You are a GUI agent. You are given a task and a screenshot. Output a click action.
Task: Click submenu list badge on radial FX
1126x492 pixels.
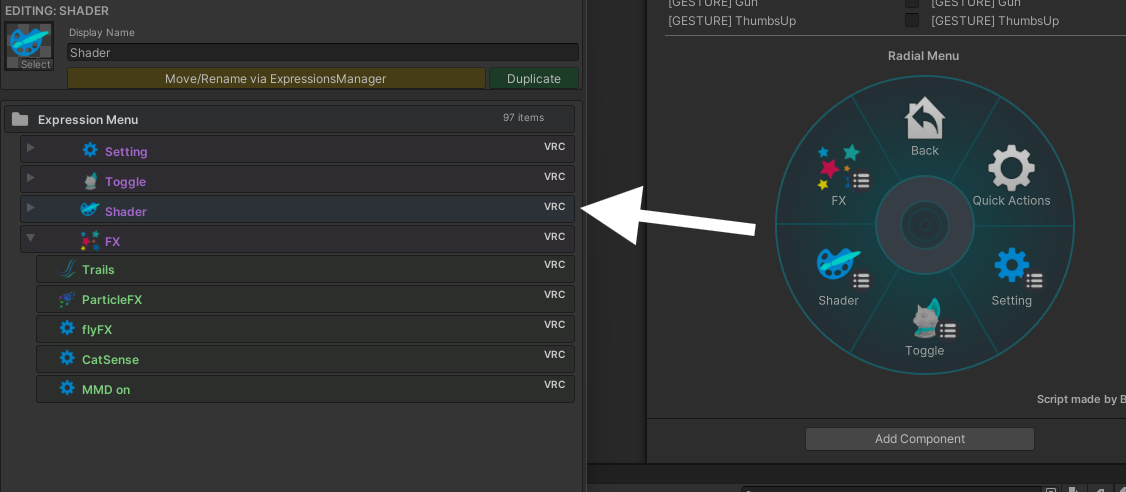click(x=861, y=180)
